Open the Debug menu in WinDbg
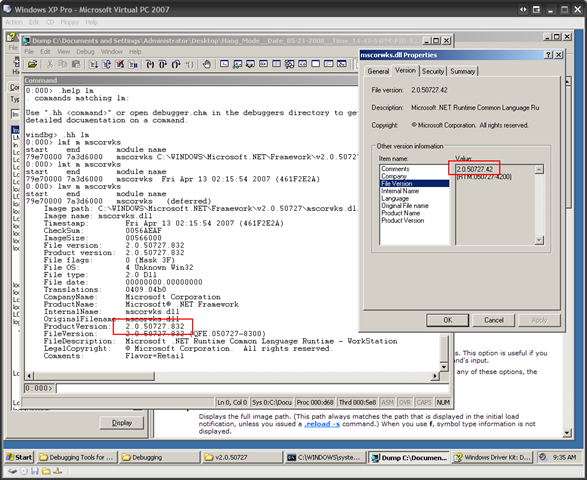Viewport: 587px width, 480px height. [85, 52]
